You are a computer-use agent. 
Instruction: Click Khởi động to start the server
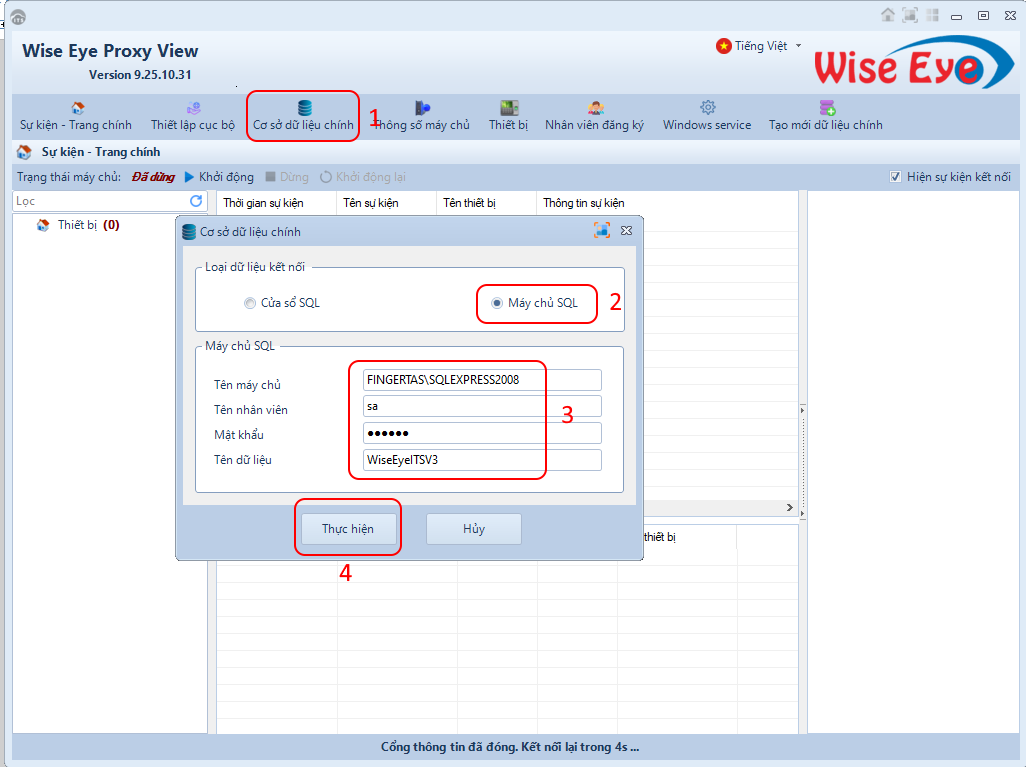218,177
